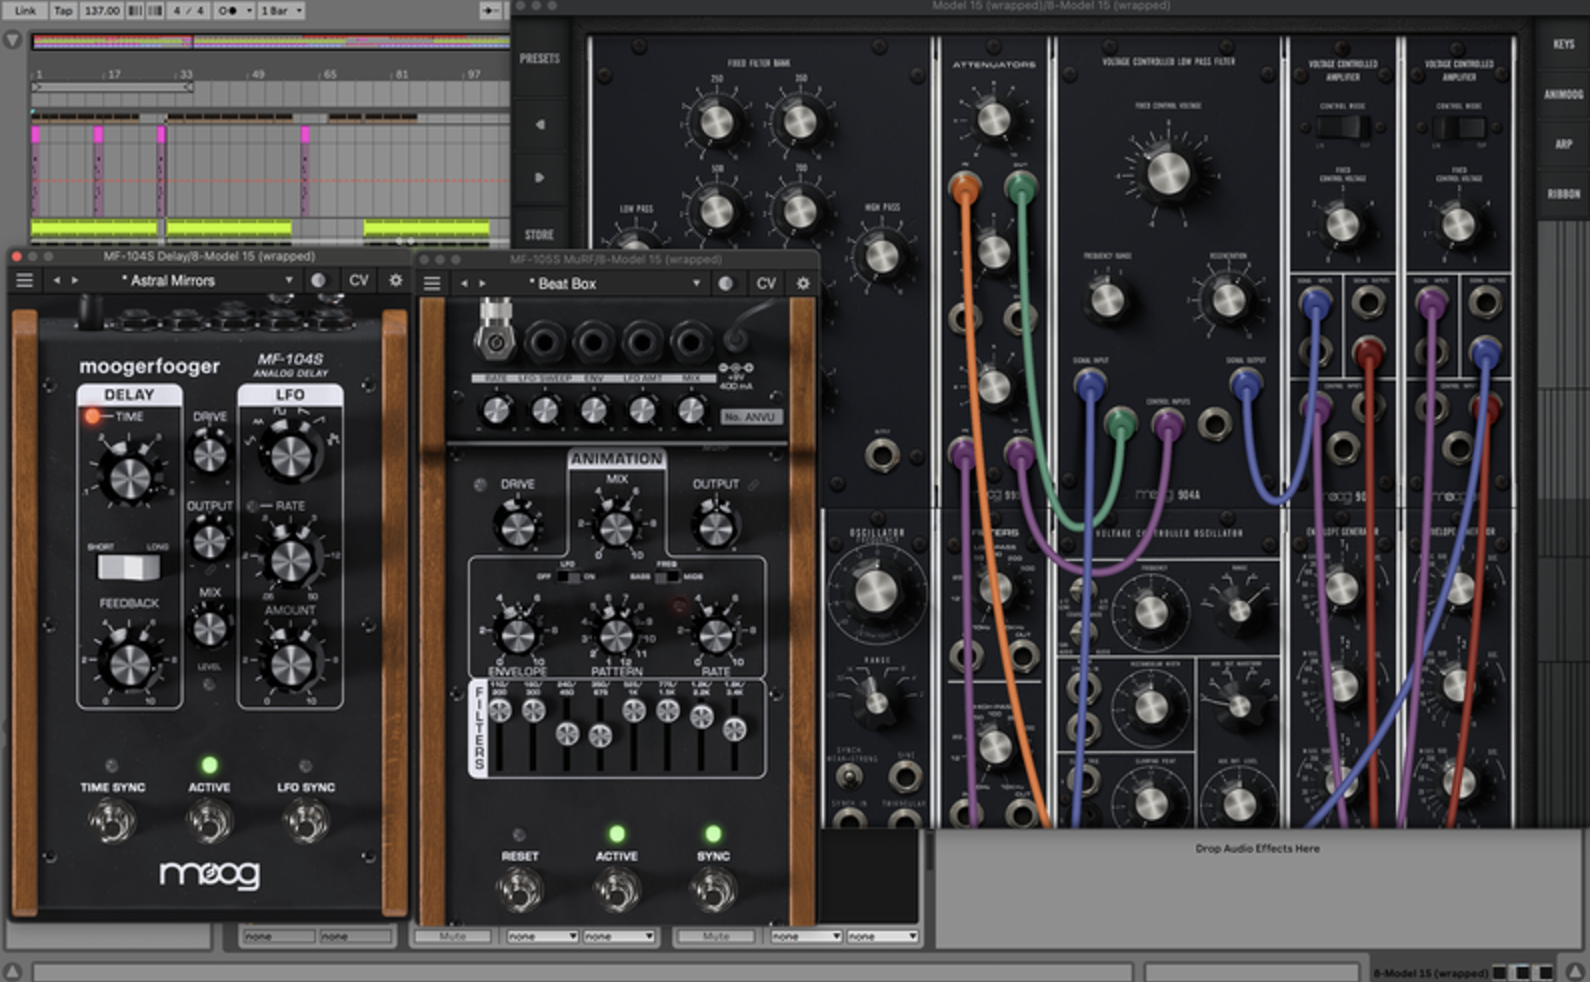Toggle the MF-105S MuRF light/dark theme icon
The image size is (1590, 982).
click(x=726, y=284)
